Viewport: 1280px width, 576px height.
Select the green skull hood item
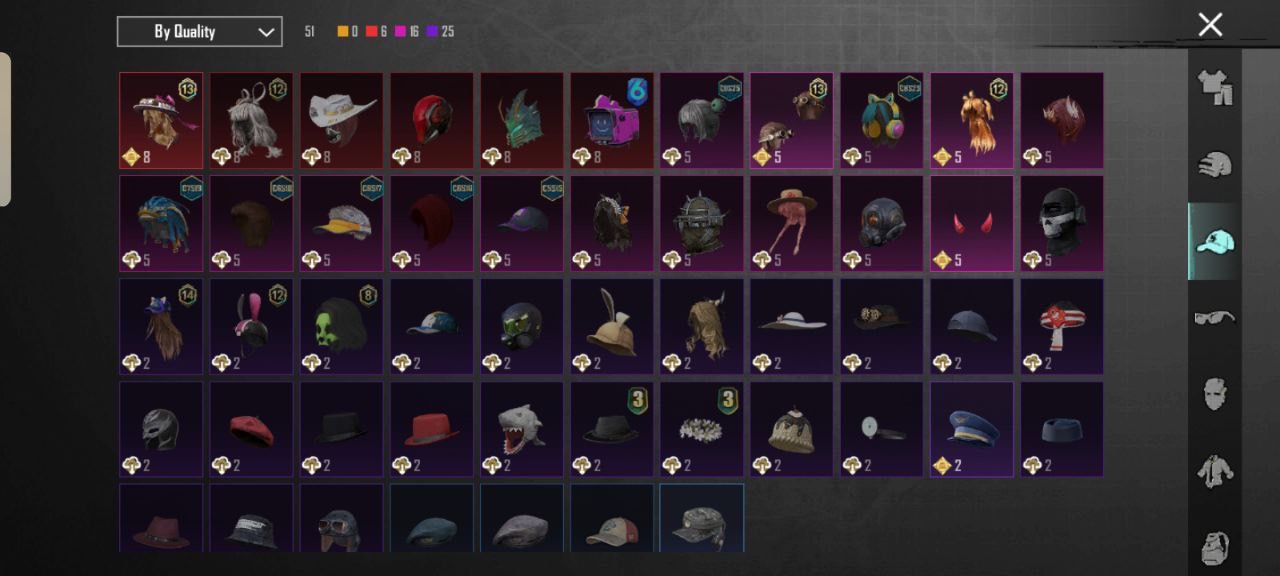point(341,326)
